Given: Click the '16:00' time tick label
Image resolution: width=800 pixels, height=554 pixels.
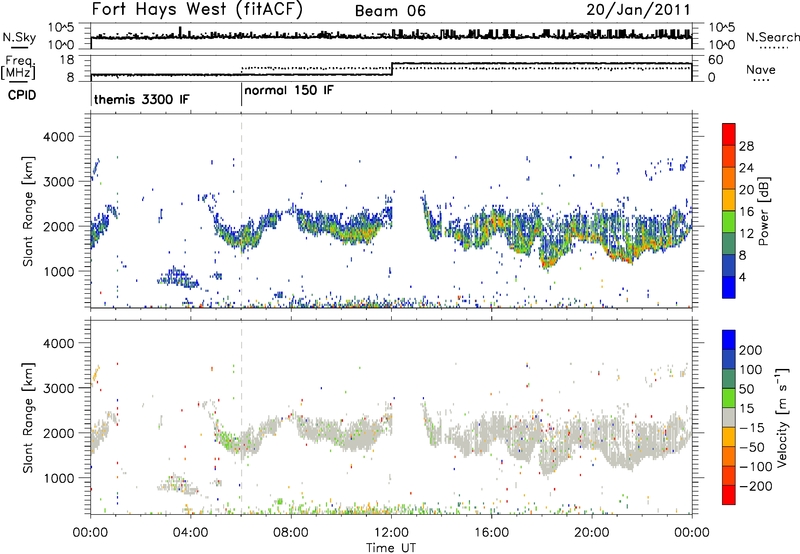Looking at the screenshot, I should click(491, 533).
